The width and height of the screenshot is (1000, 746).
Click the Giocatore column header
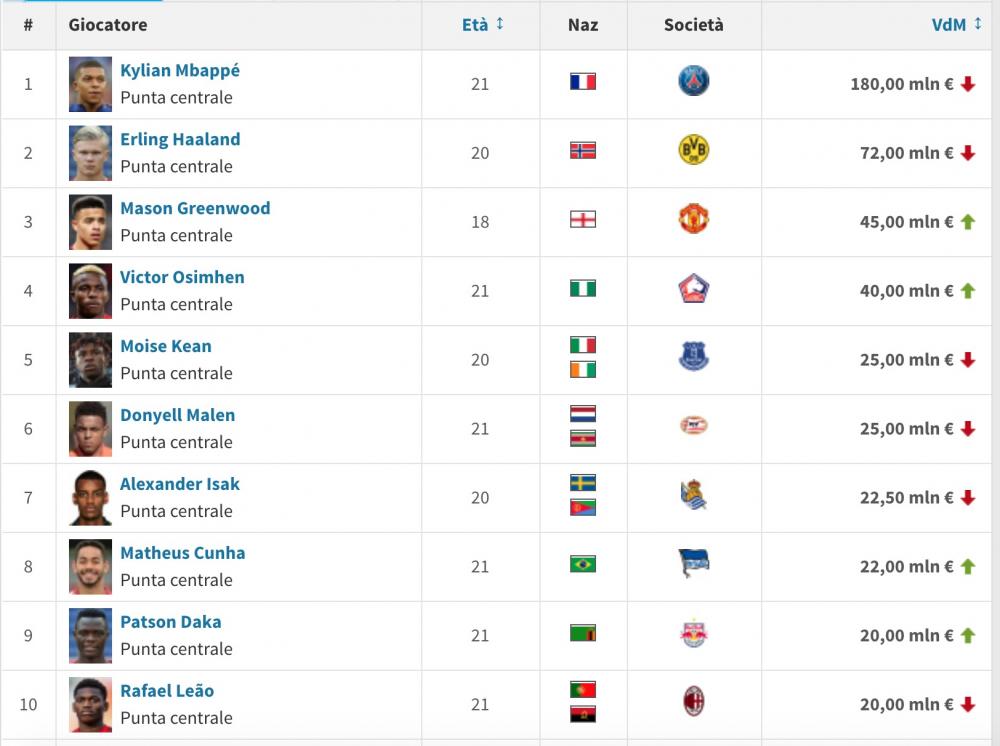click(x=108, y=25)
